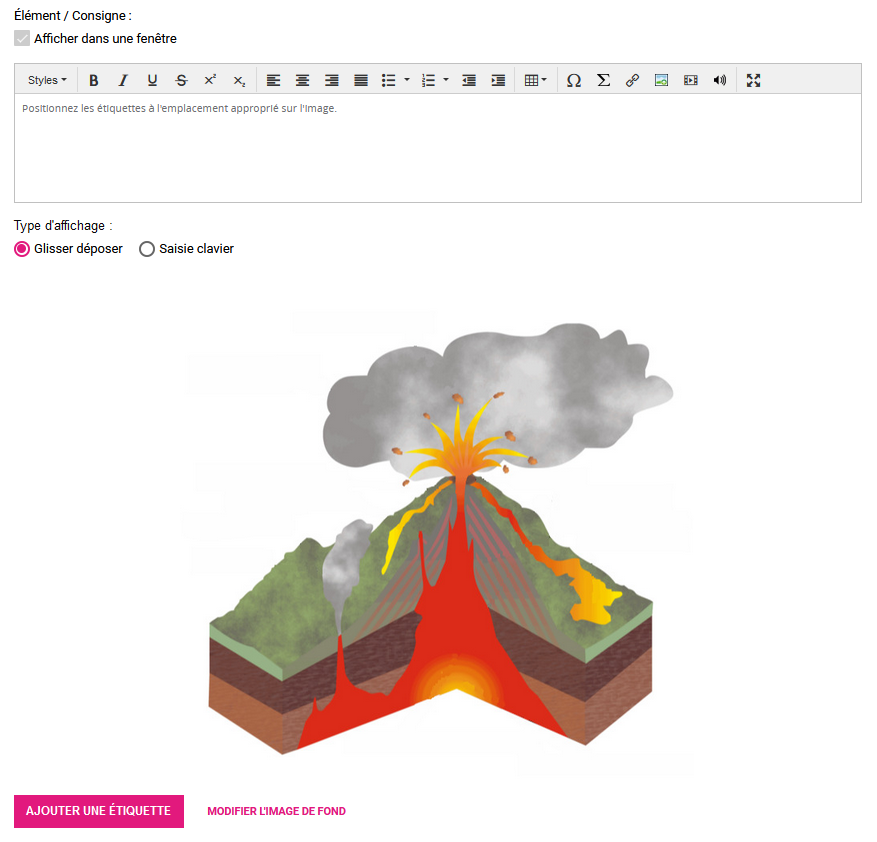Image resolution: width=877 pixels, height=842 pixels.
Task: Expand the editor to fullscreen
Action: [754, 80]
